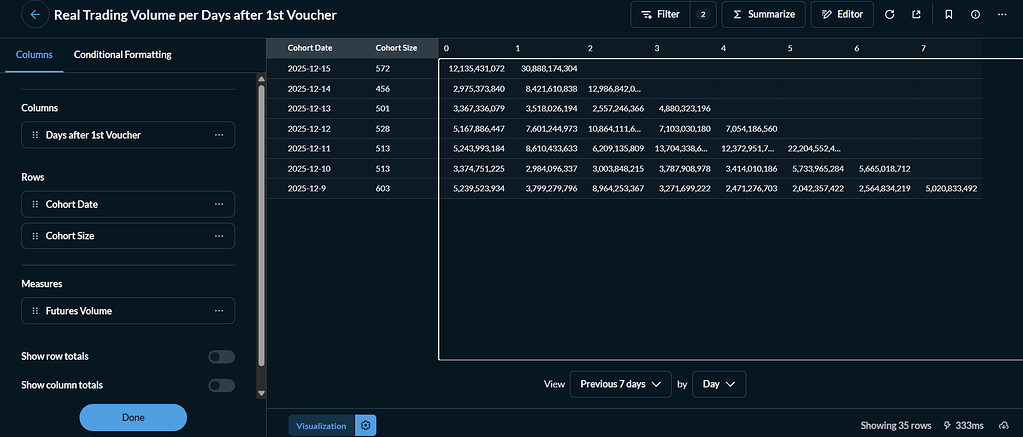Click the Showing 35 rows status text
Image resolution: width=1023 pixels, height=437 pixels.
coord(896,425)
